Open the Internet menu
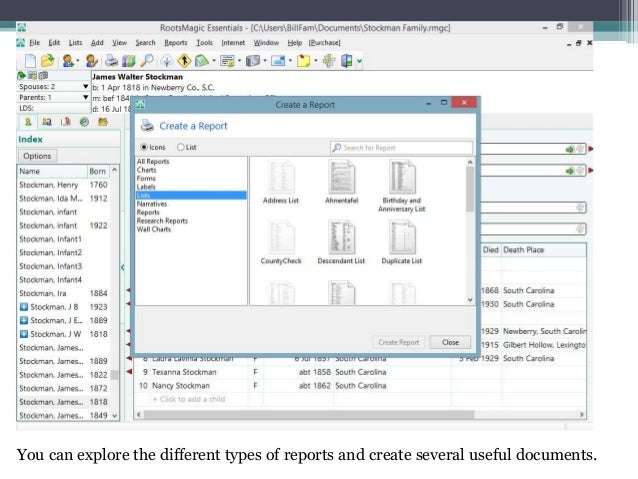Viewport: 638px width, 479px height. tap(233, 43)
